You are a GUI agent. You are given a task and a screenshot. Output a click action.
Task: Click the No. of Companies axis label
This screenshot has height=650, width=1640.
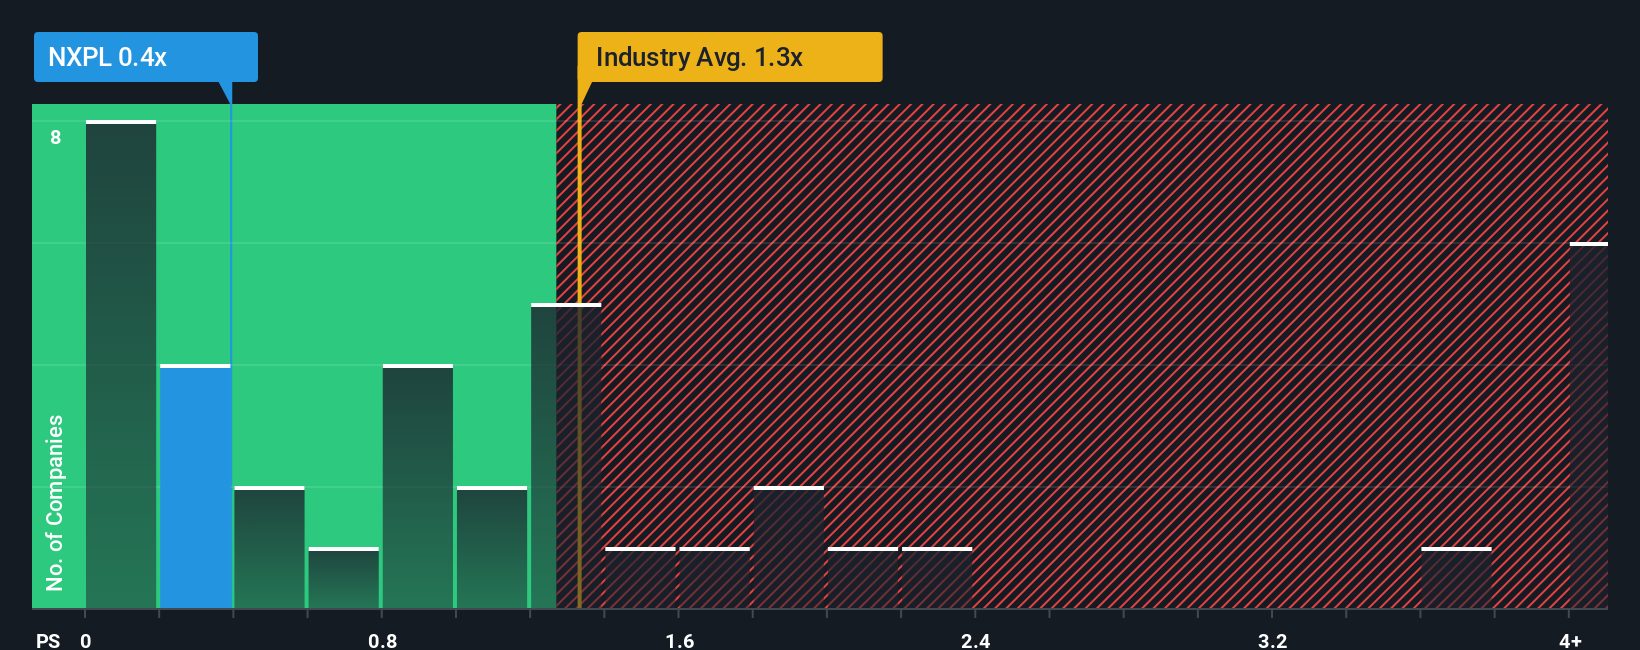(x=55, y=503)
